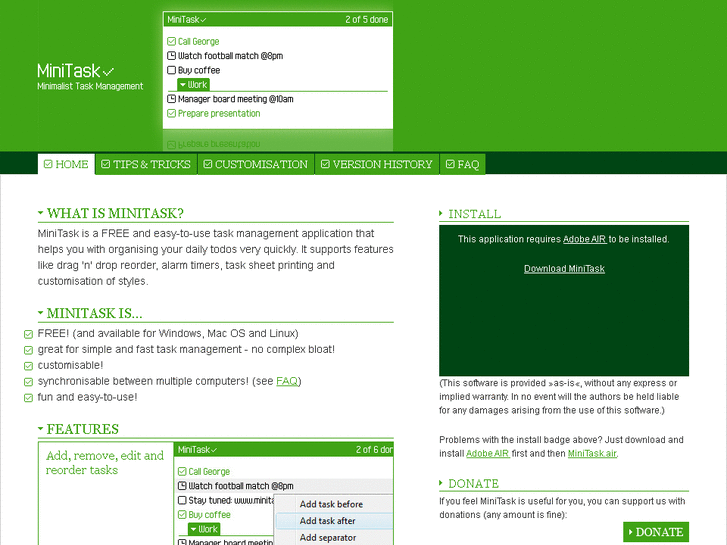Image resolution: width=727 pixels, height=545 pixels.
Task: Click the checkbox icon on the HOME tab
Action: pyautogui.click(x=48, y=164)
